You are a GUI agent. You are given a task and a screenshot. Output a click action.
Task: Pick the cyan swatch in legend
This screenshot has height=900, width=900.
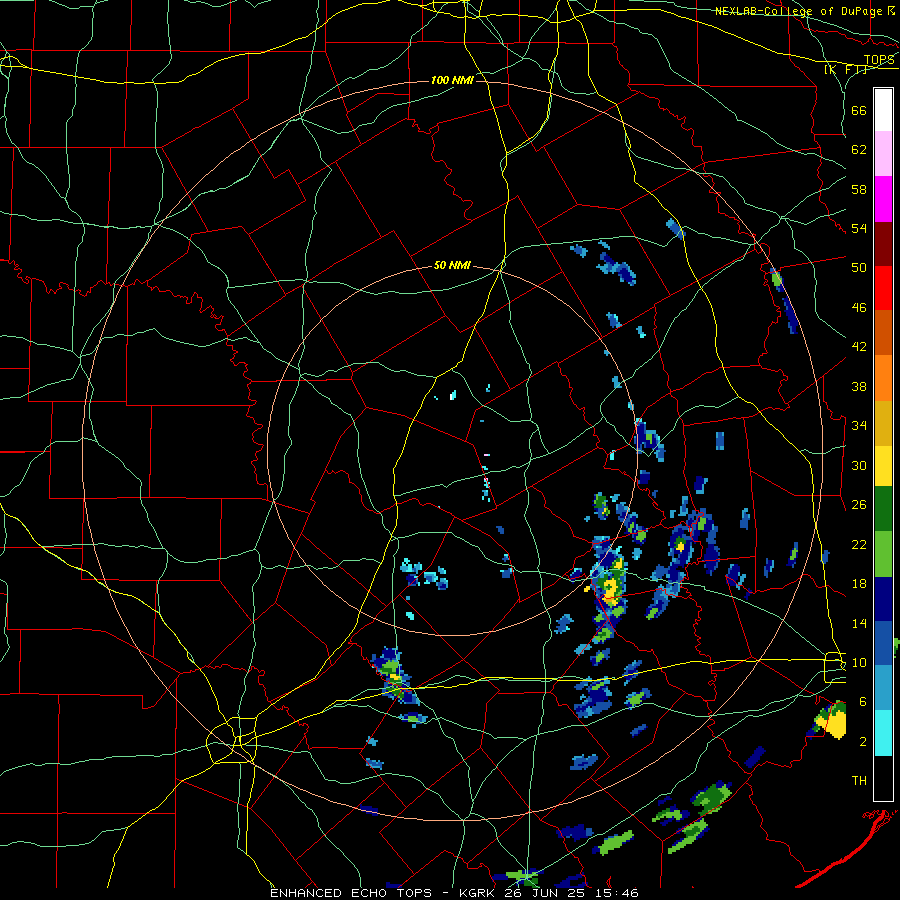pos(883,733)
